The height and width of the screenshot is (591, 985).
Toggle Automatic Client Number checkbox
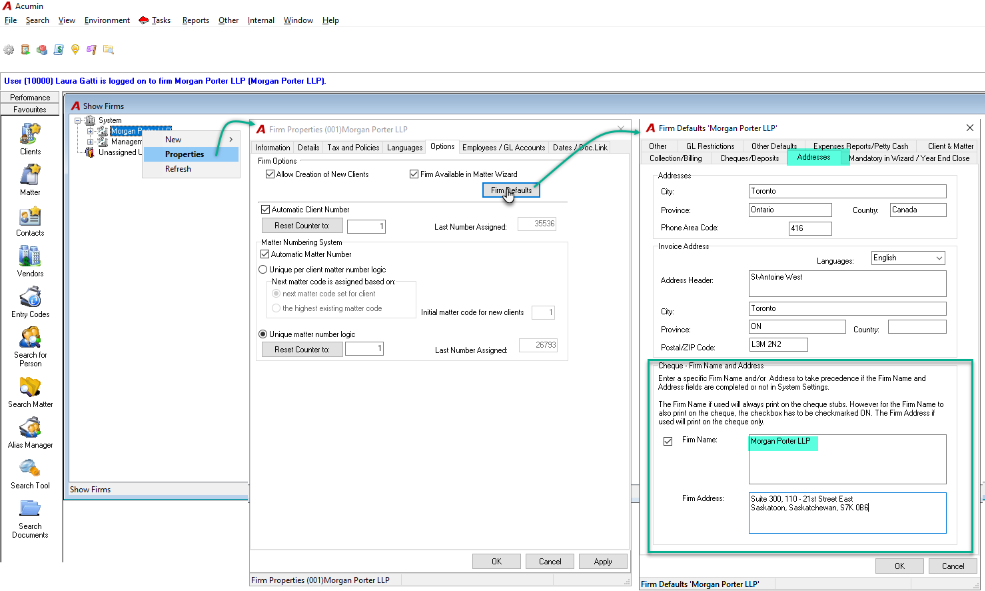point(265,209)
